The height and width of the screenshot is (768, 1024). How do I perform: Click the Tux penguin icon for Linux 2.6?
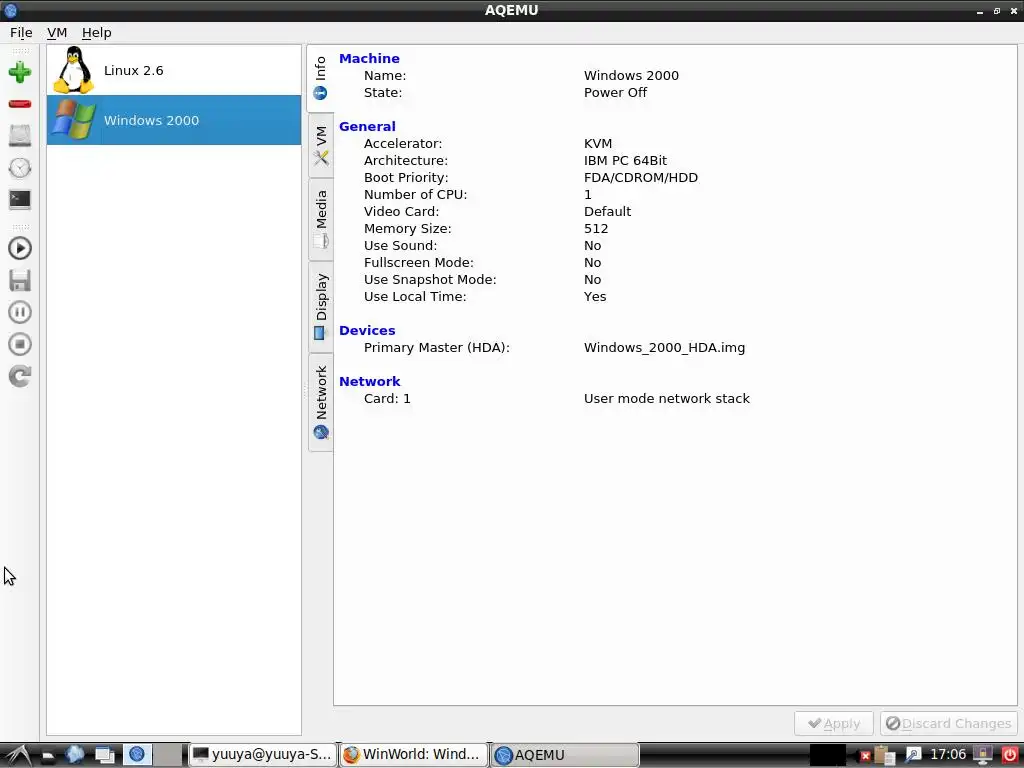[x=73, y=71]
